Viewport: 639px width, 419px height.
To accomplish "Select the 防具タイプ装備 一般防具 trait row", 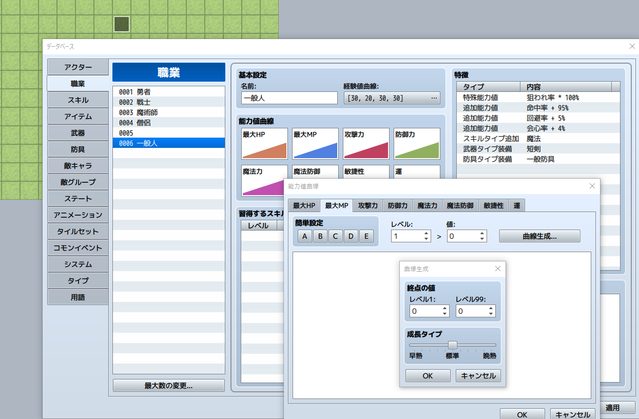I will (x=538, y=159).
